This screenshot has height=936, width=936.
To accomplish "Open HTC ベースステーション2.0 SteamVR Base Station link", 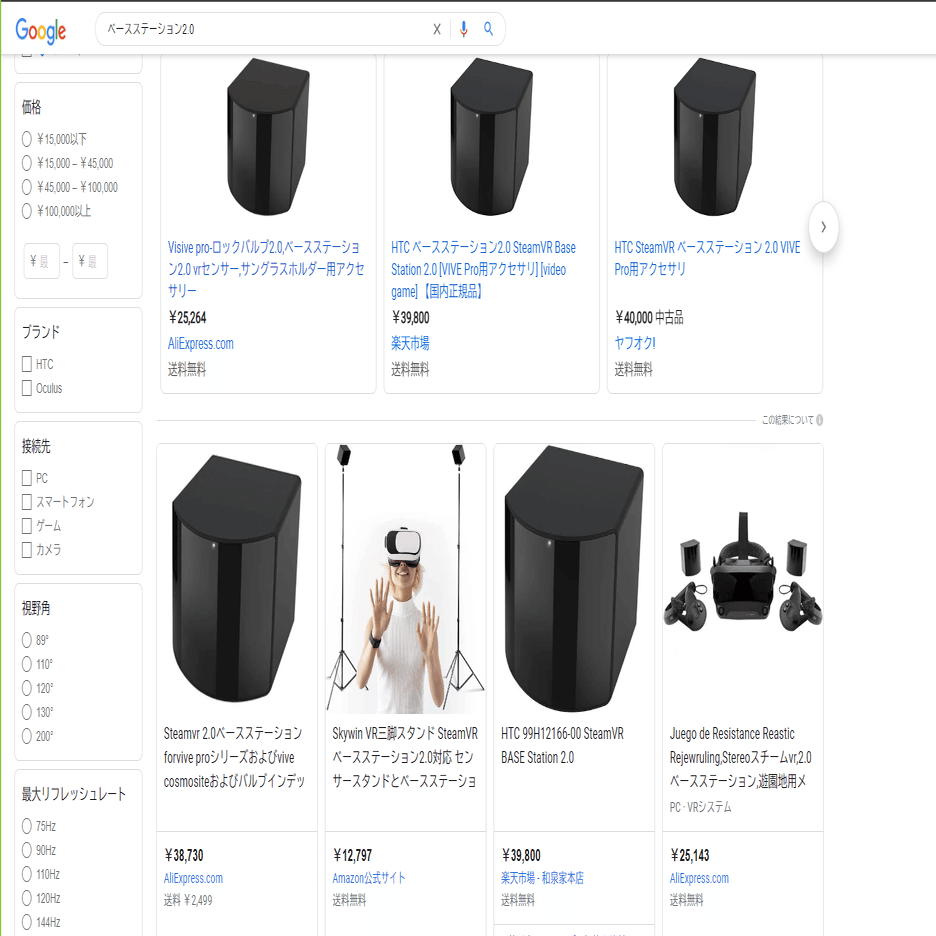I will [x=483, y=269].
